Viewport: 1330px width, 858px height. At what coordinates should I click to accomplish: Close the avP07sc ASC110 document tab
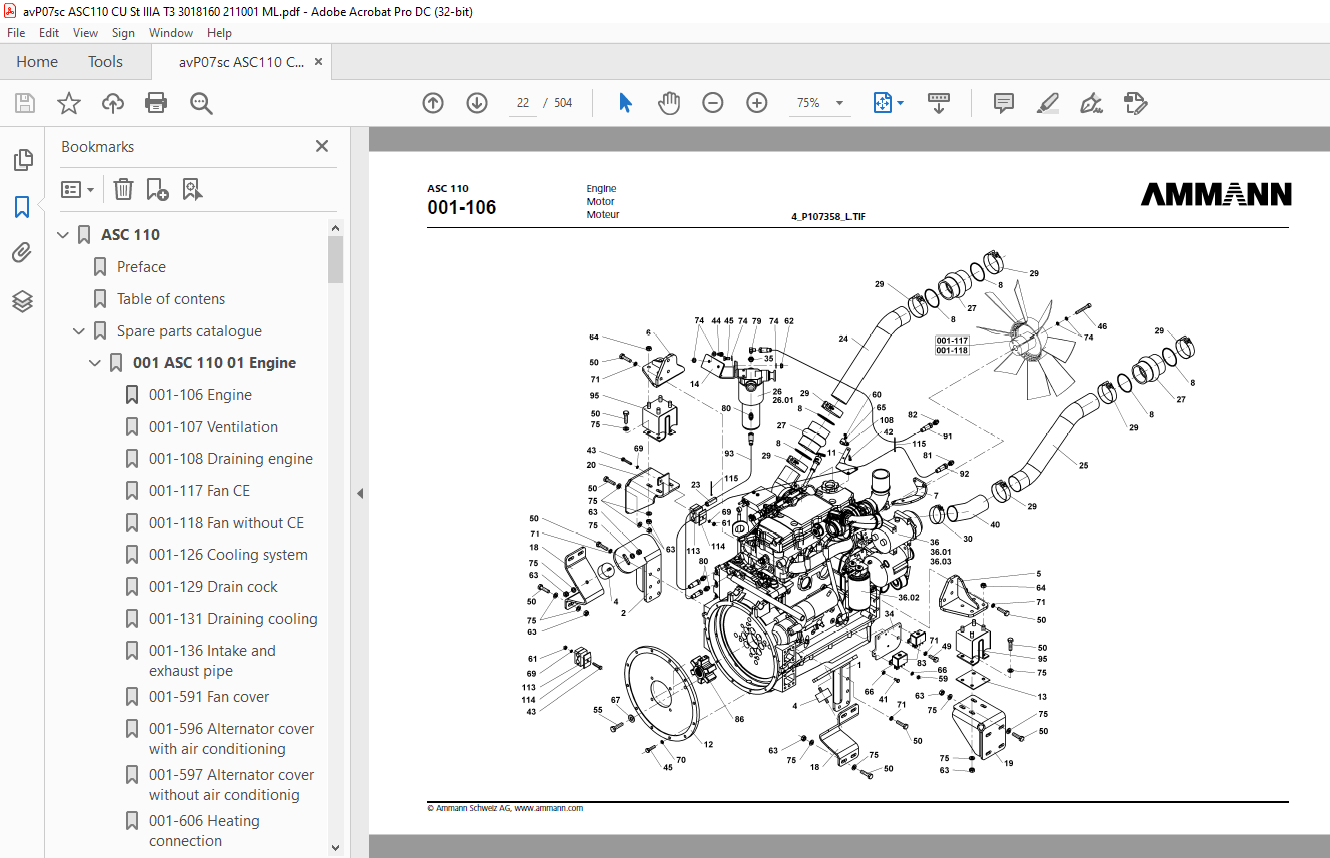[x=319, y=62]
